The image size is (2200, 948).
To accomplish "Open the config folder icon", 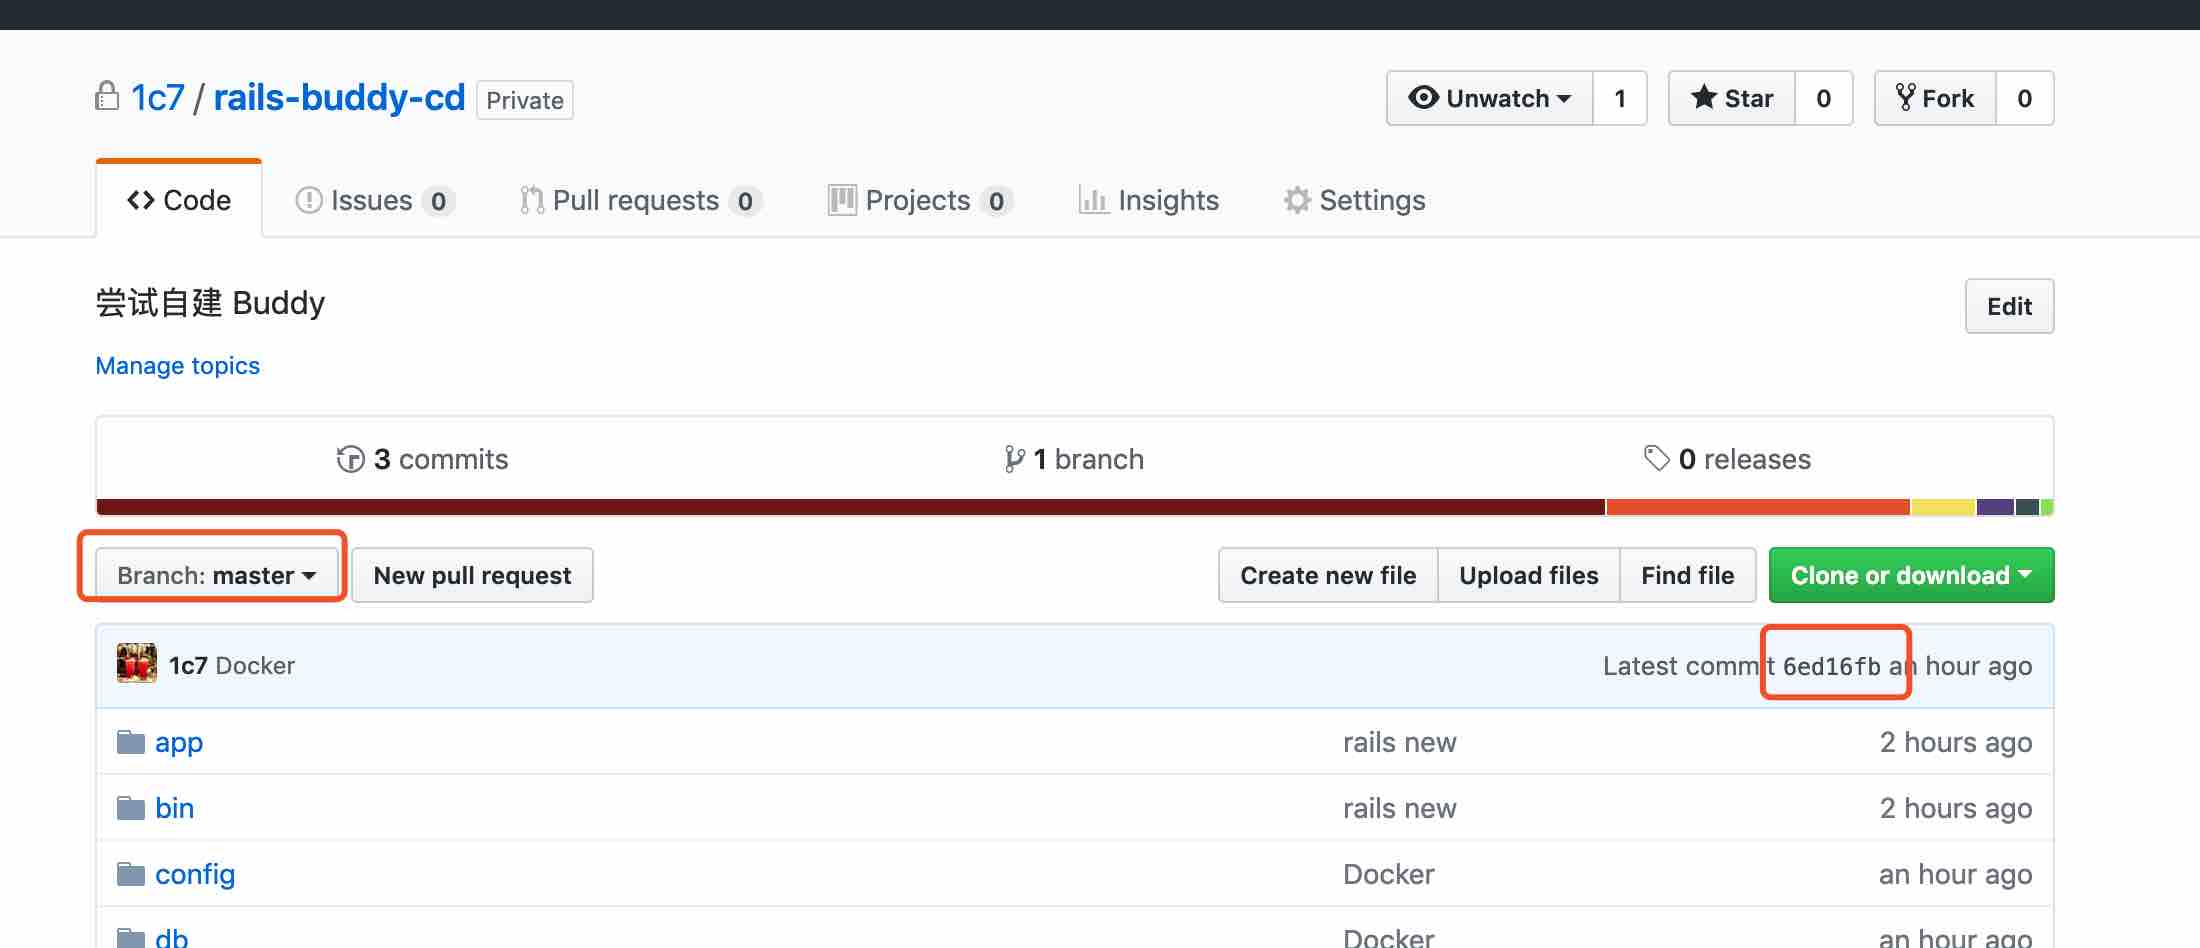I will 131,874.
